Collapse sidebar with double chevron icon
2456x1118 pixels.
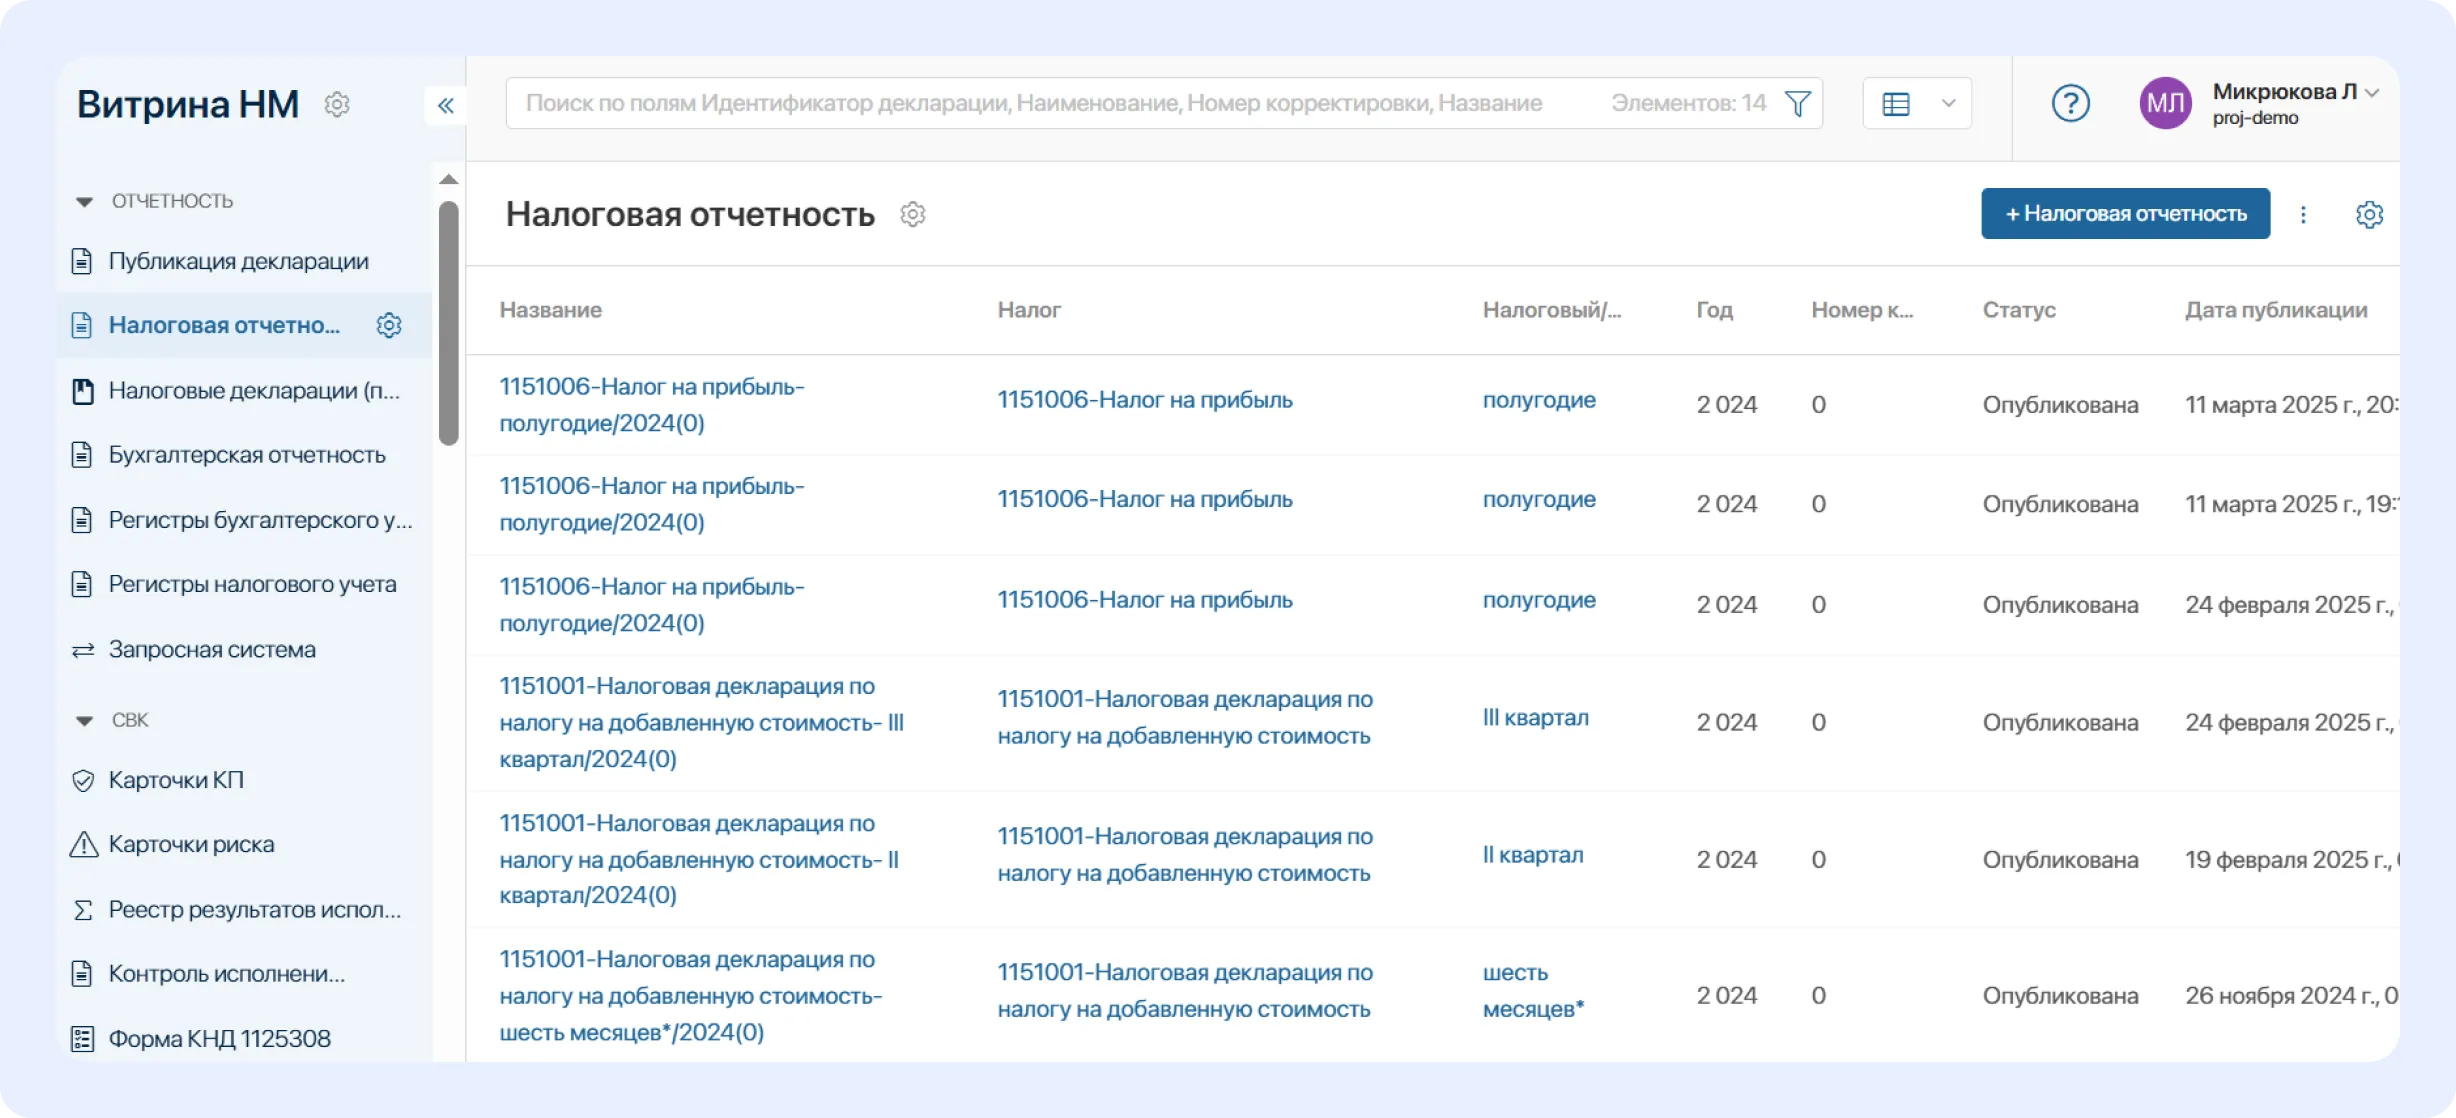[446, 105]
